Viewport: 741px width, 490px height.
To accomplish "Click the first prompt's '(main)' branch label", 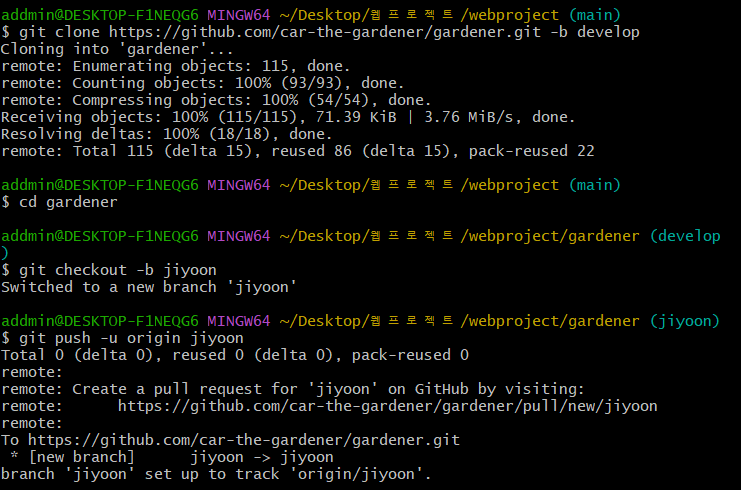I will 595,15.
